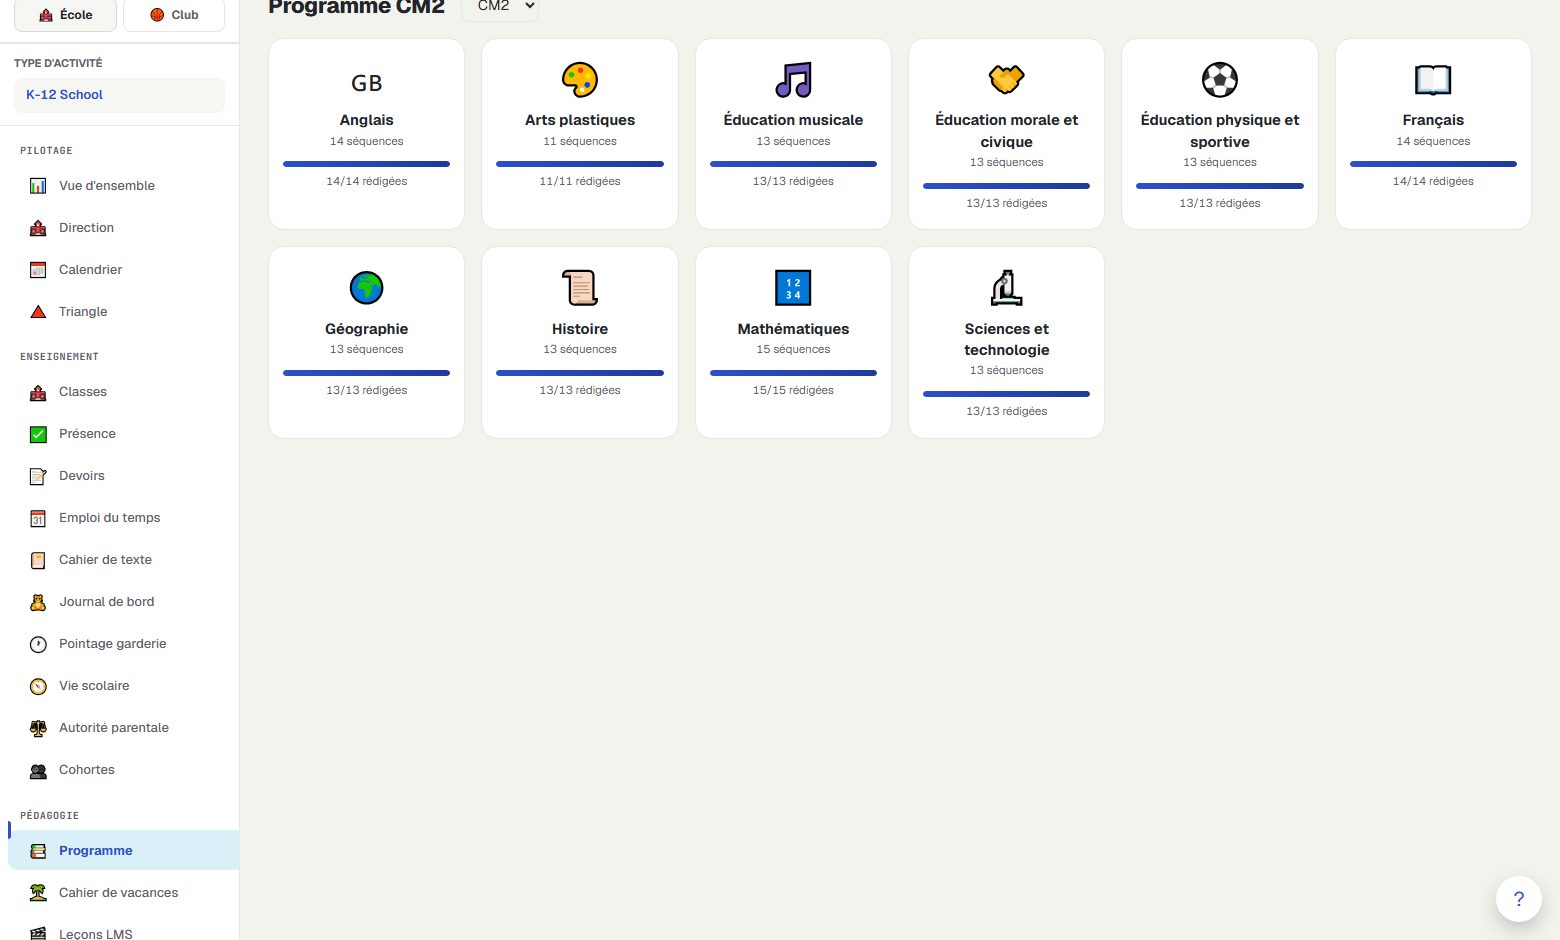
Task: Open the Histoire subject card title
Action: (x=580, y=329)
